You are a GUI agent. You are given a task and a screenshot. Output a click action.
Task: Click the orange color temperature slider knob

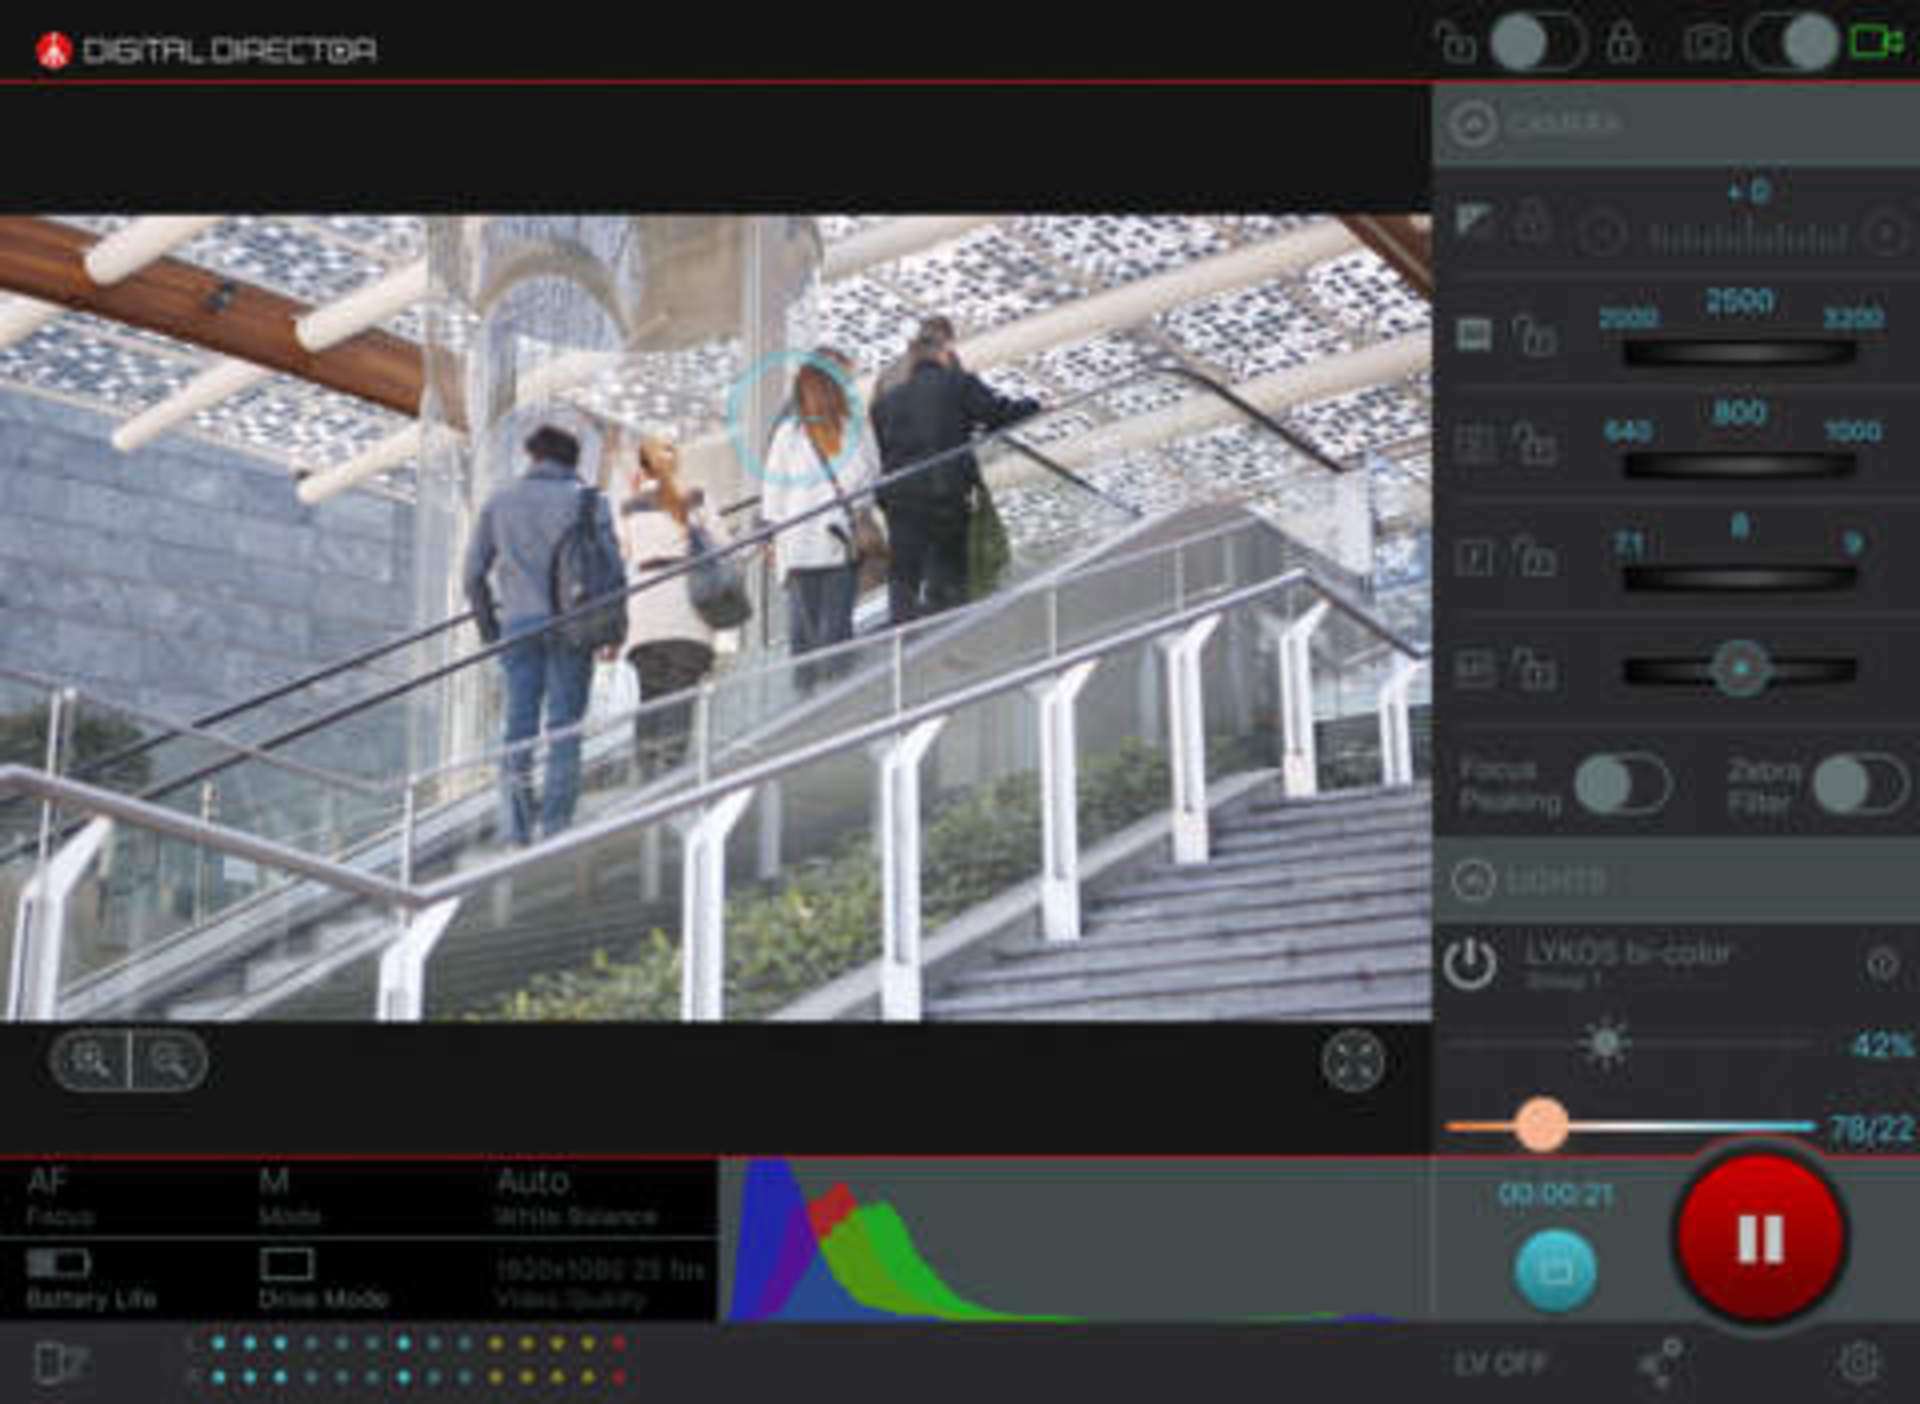(x=1541, y=1125)
